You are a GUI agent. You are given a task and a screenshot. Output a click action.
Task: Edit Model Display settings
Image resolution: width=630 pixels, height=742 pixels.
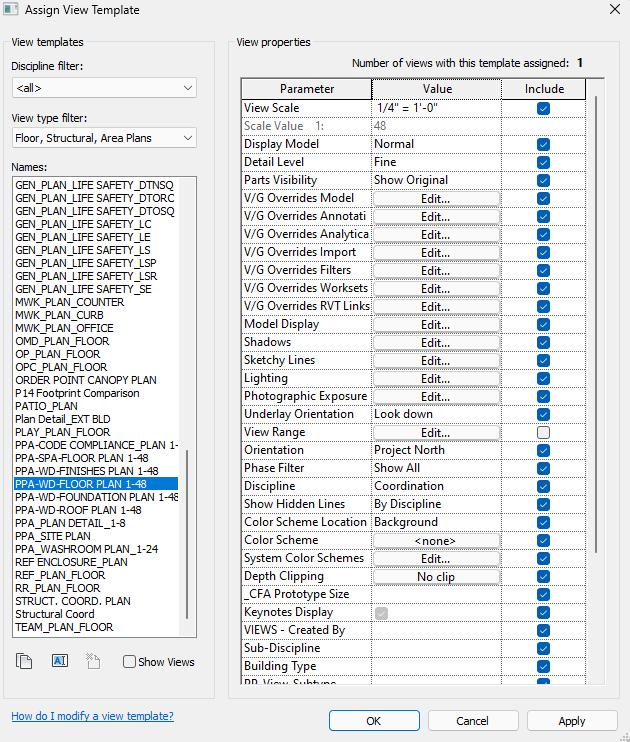[x=436, y=325]
